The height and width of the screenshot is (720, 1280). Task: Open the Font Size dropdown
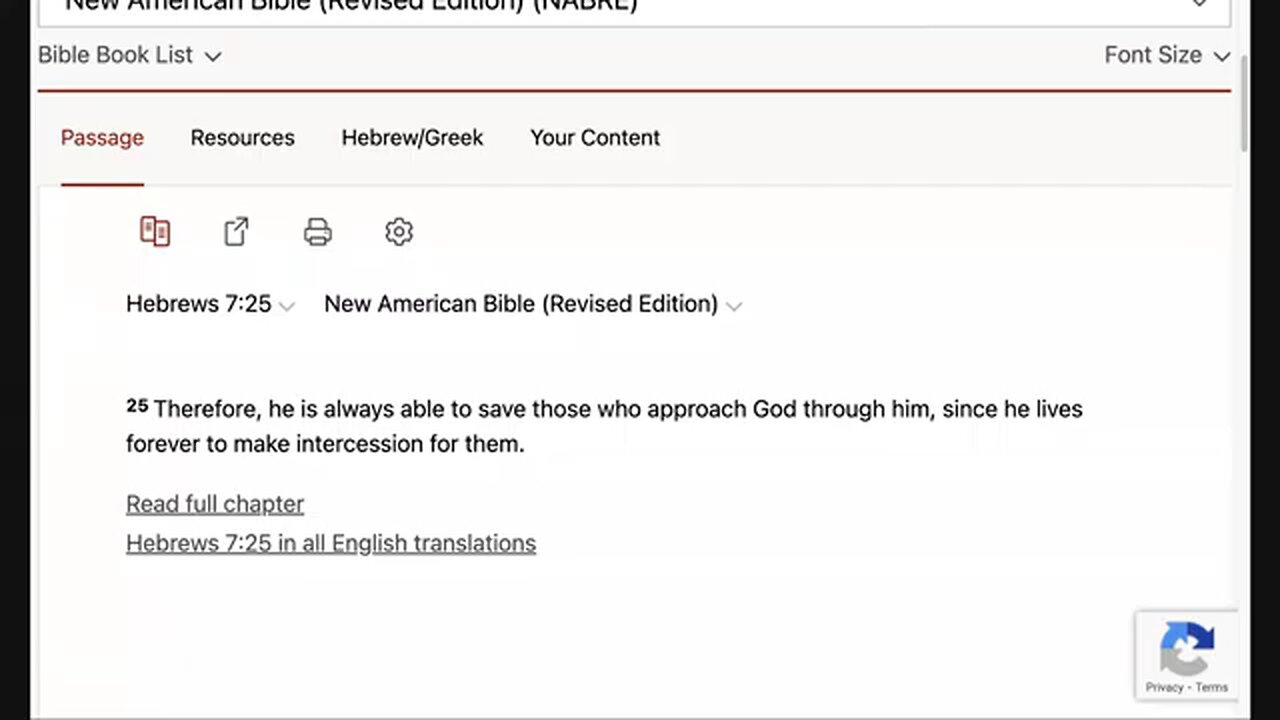coord(1166,55)
